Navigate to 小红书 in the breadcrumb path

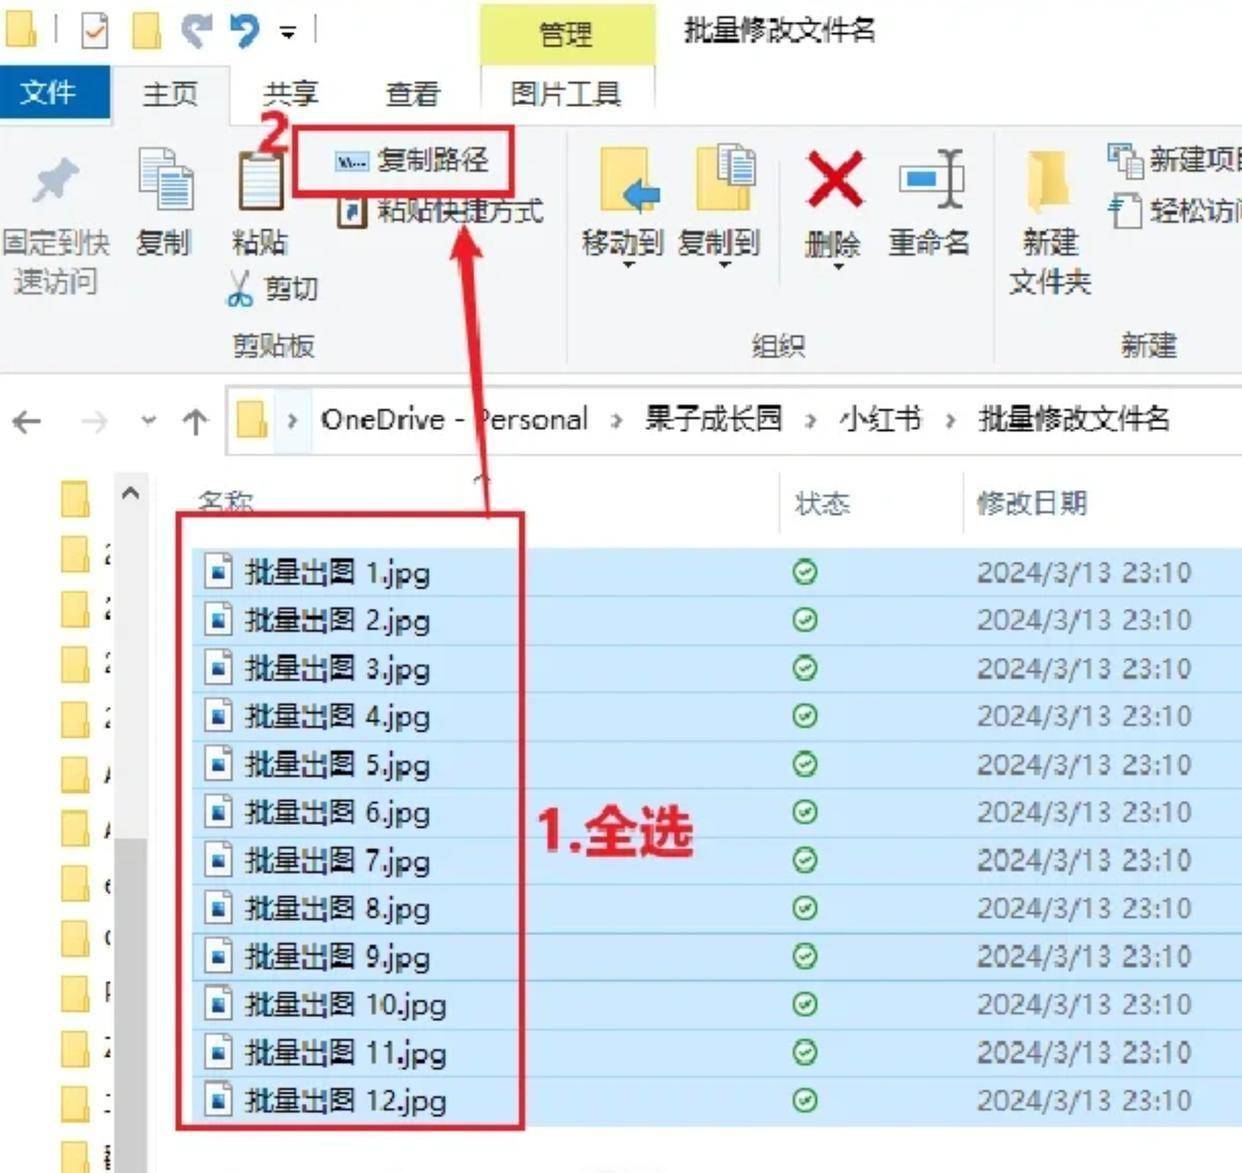click(x=882, y=419)
